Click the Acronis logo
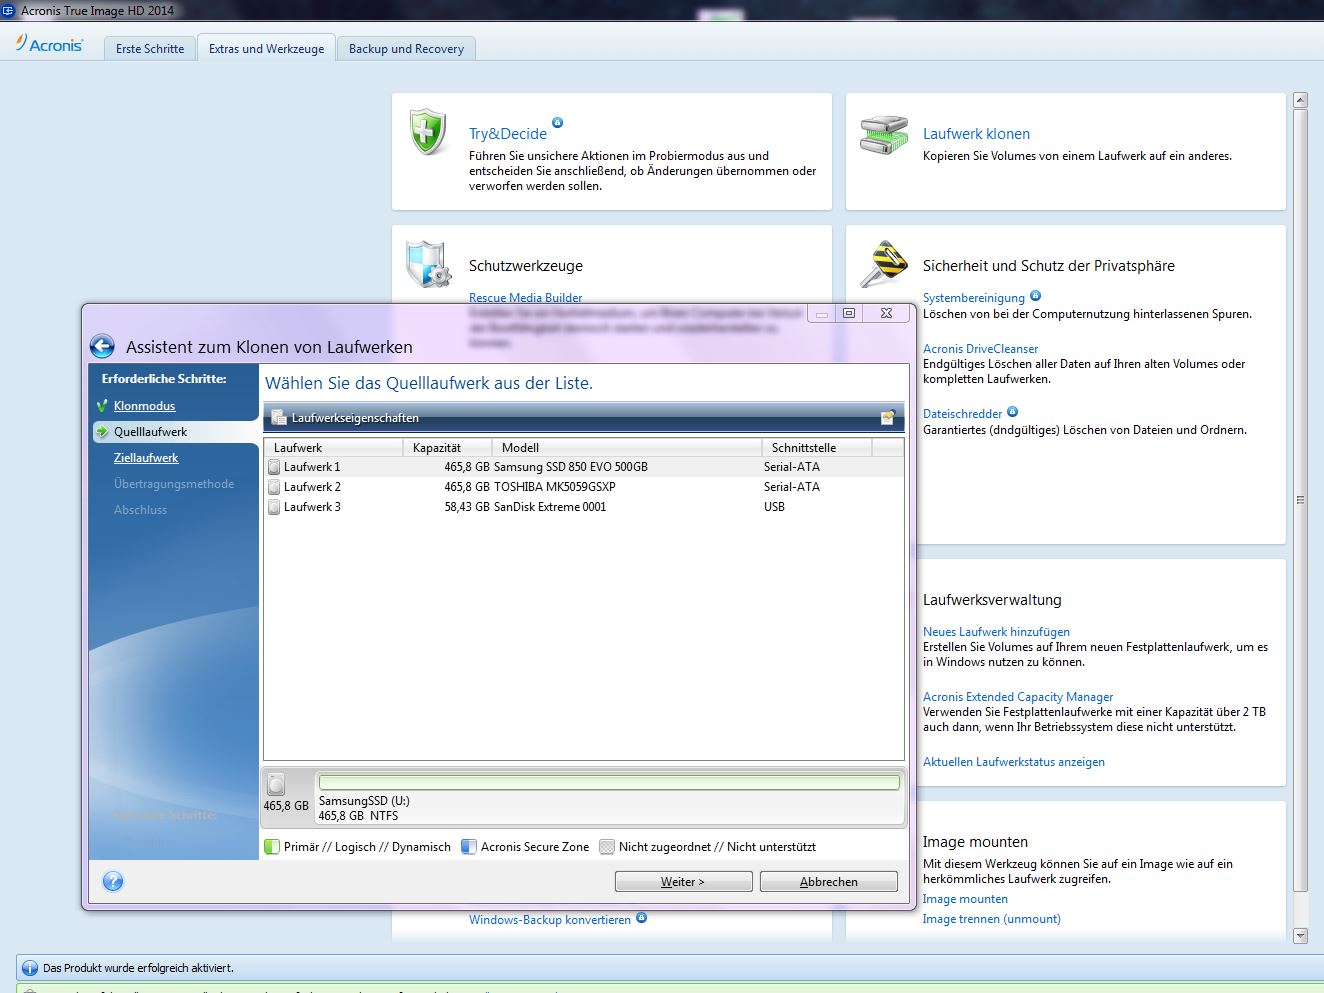 tap(49, 44)
